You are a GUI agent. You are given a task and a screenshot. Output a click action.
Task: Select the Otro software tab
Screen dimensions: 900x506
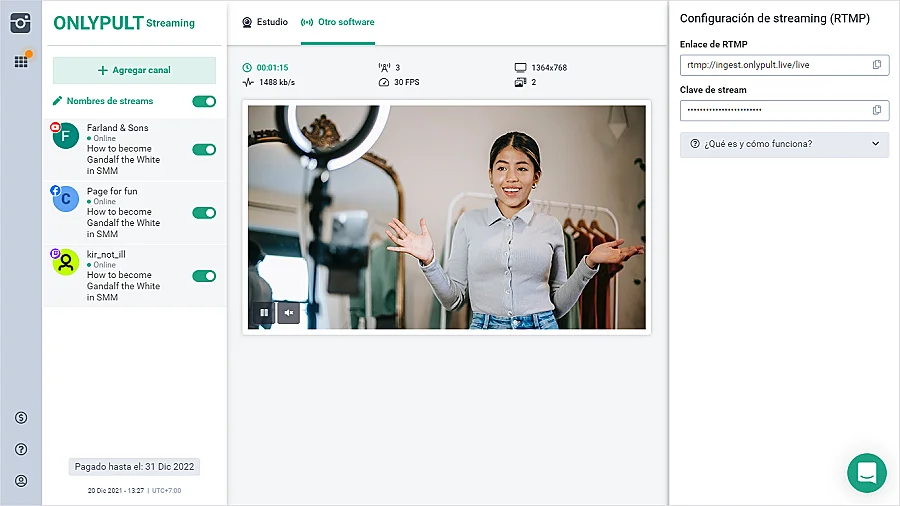[x=337, y=22]
